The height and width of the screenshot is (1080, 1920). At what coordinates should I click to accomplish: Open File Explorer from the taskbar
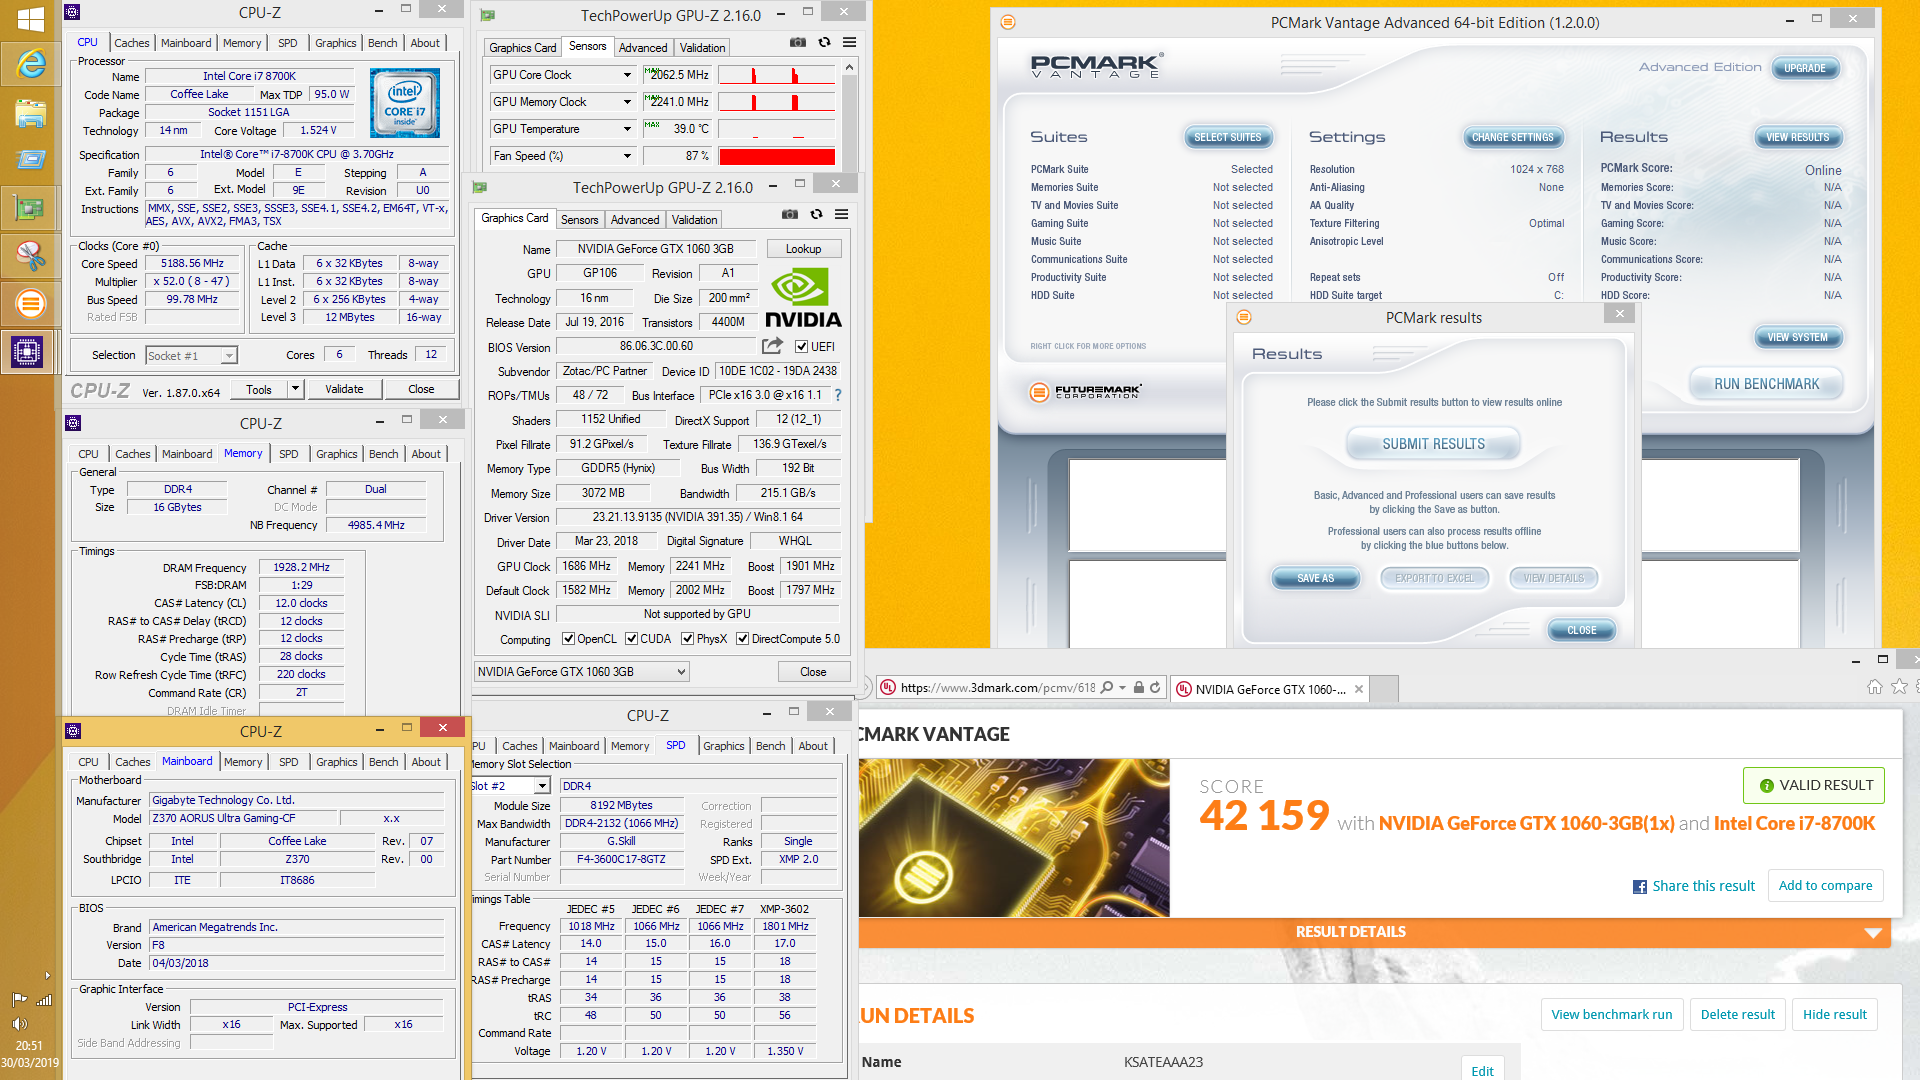(x=30, y=113)
